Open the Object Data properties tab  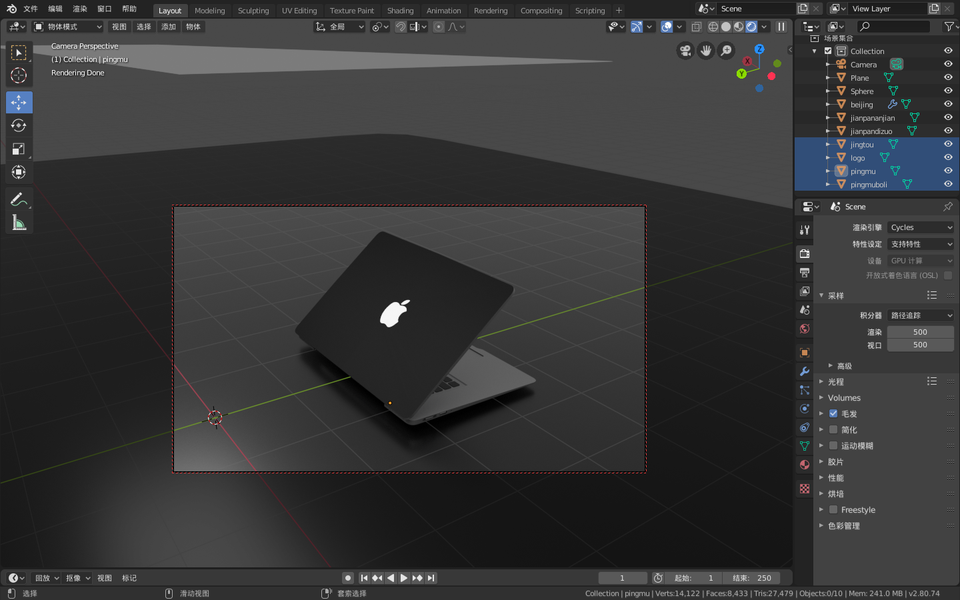click(x=804, y=446)
